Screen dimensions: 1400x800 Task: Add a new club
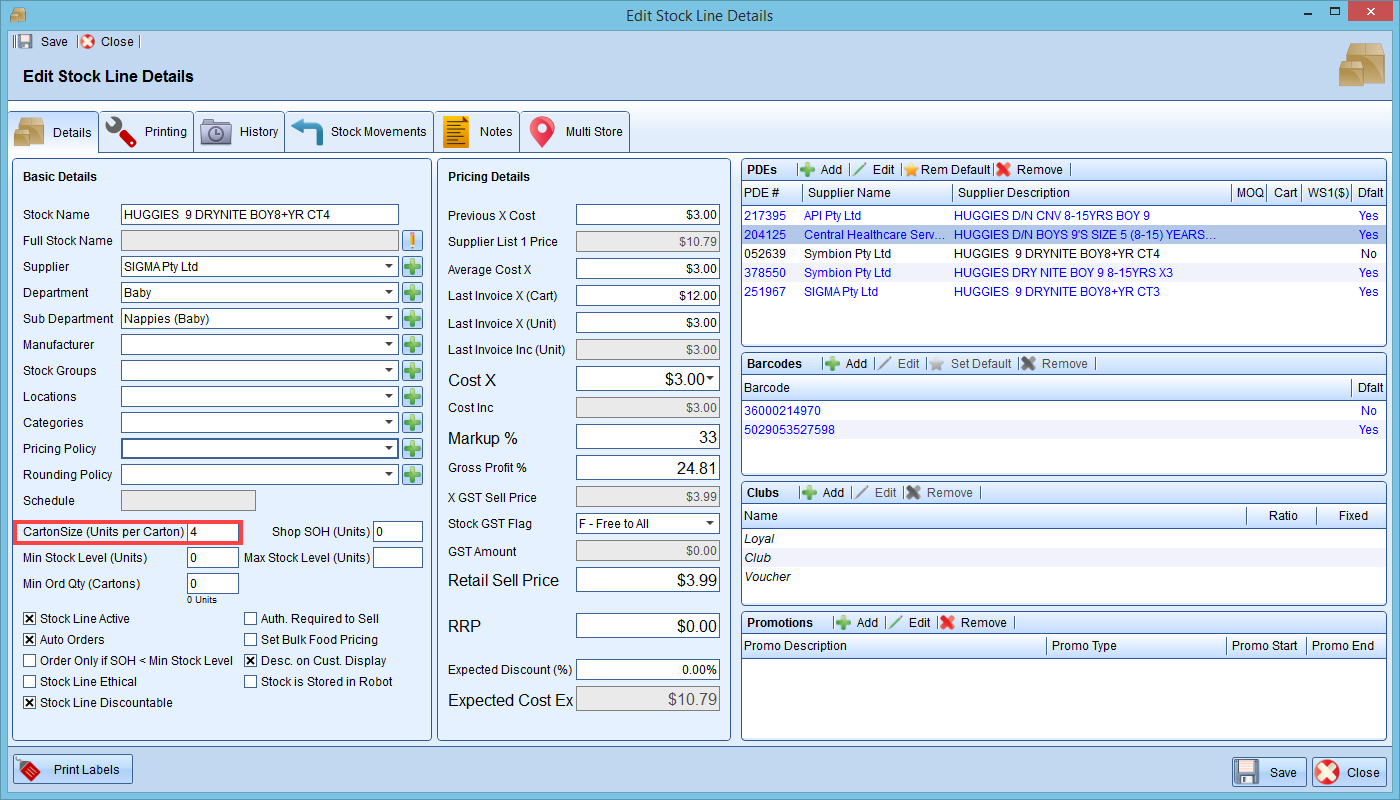(x=823, y=492)
